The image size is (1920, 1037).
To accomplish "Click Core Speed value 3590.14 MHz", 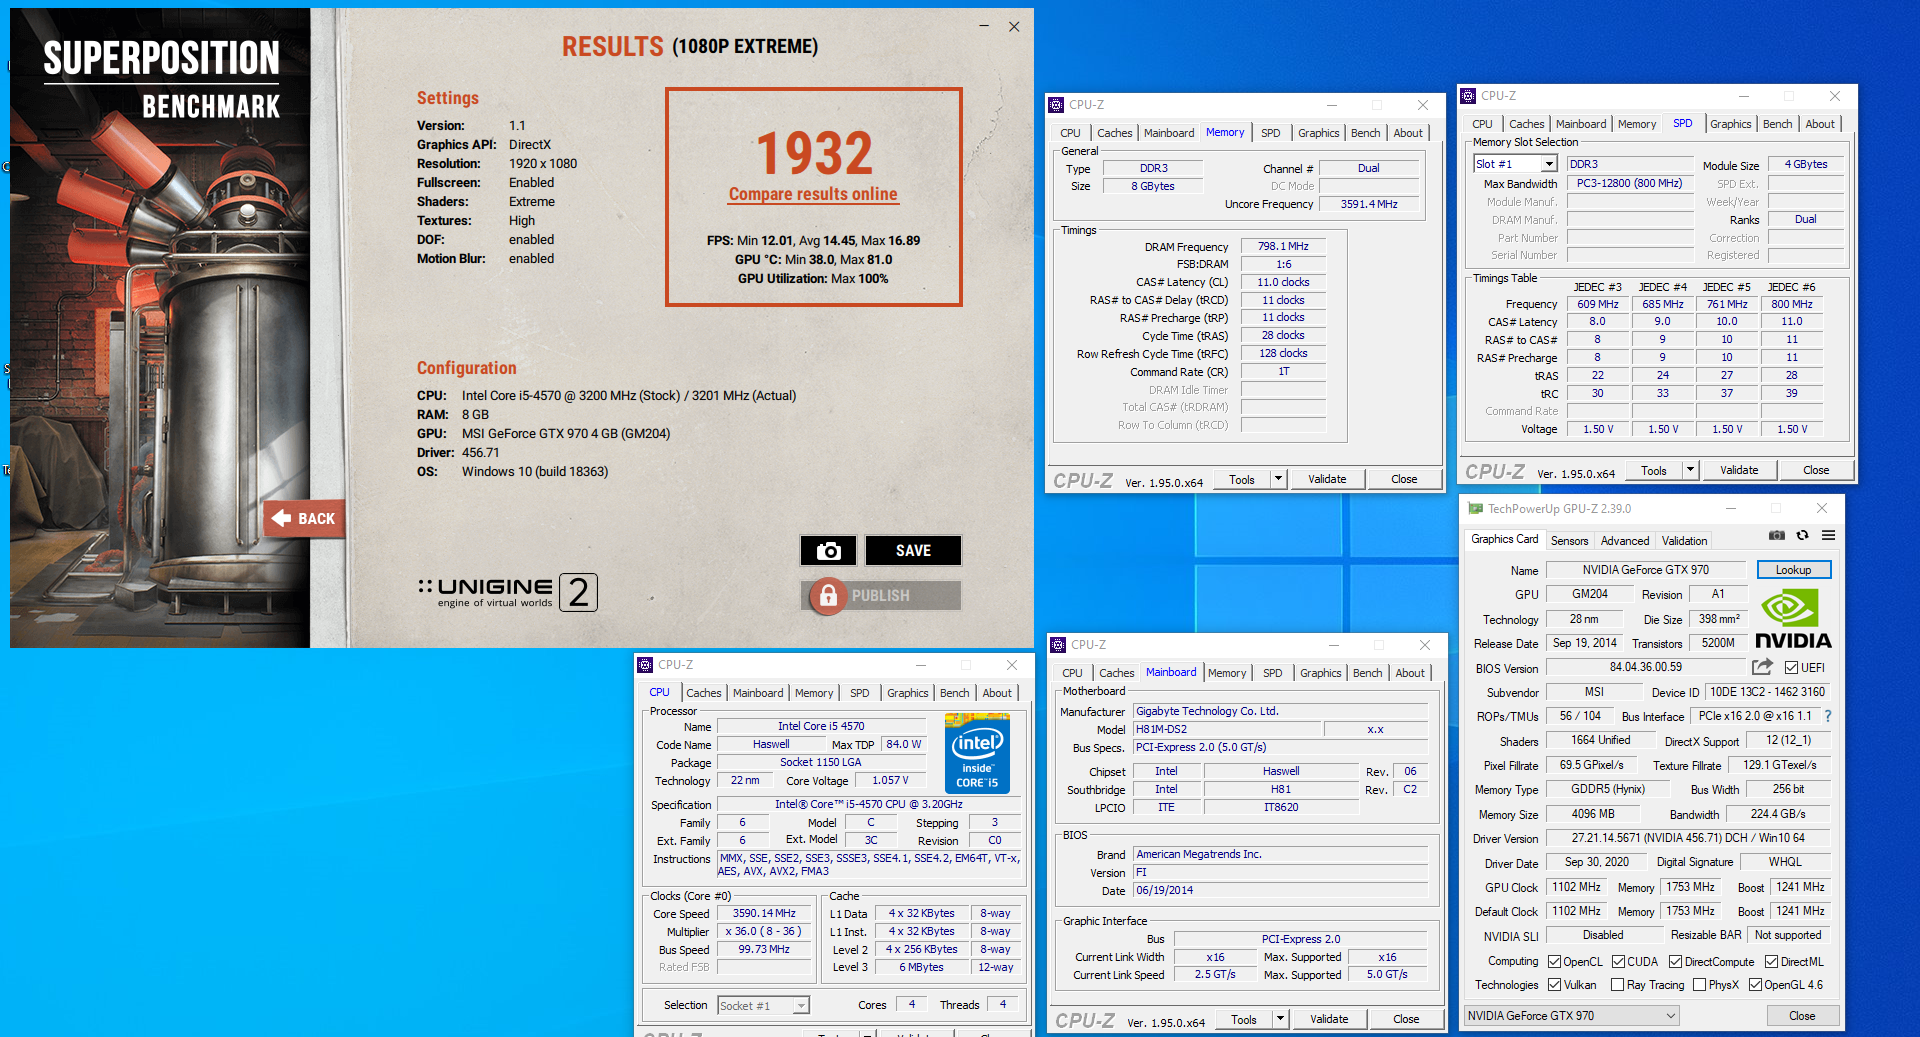I will [764, 913].
